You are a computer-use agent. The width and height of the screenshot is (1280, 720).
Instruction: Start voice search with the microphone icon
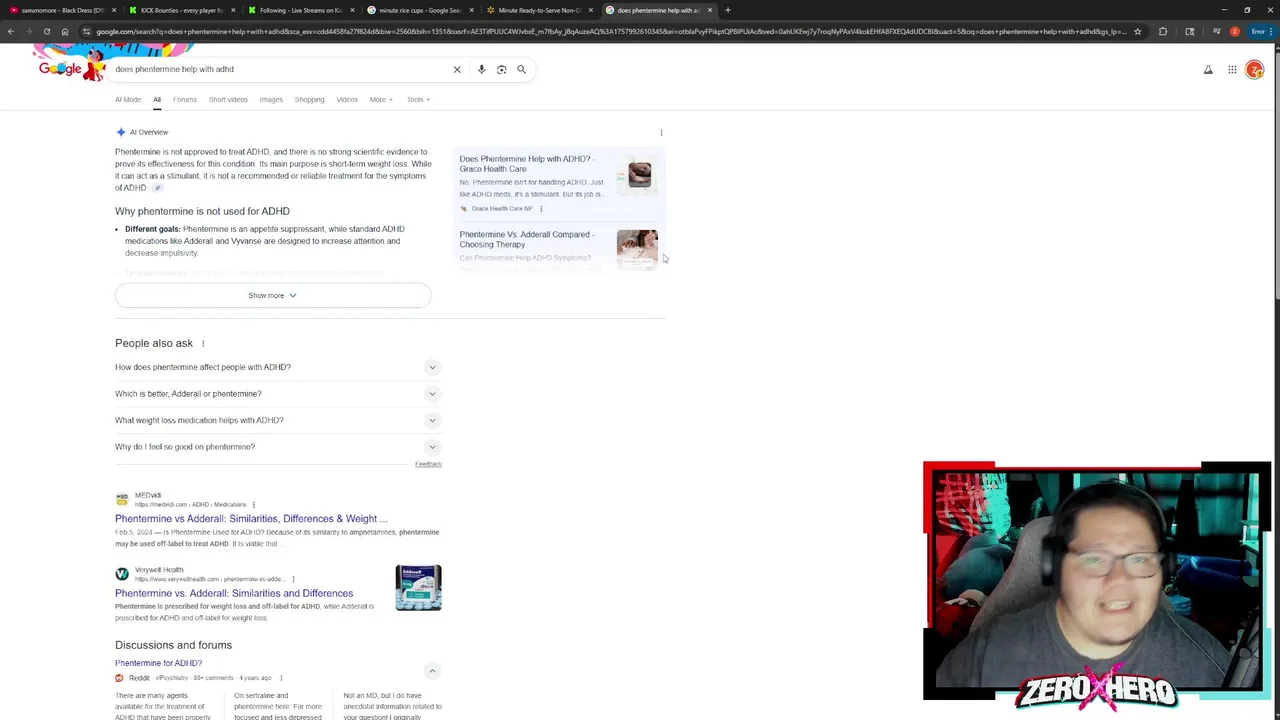pyautogui.click(x=481, y=69)
